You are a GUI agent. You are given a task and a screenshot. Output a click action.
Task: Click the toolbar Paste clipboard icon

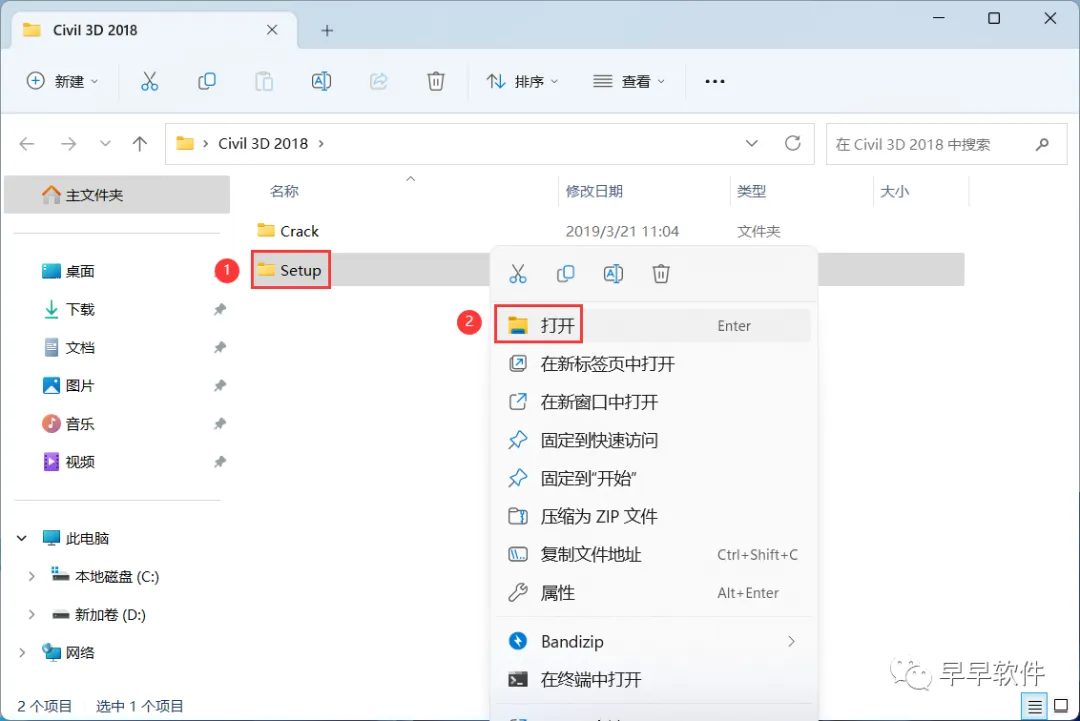[x=264, y=81]
